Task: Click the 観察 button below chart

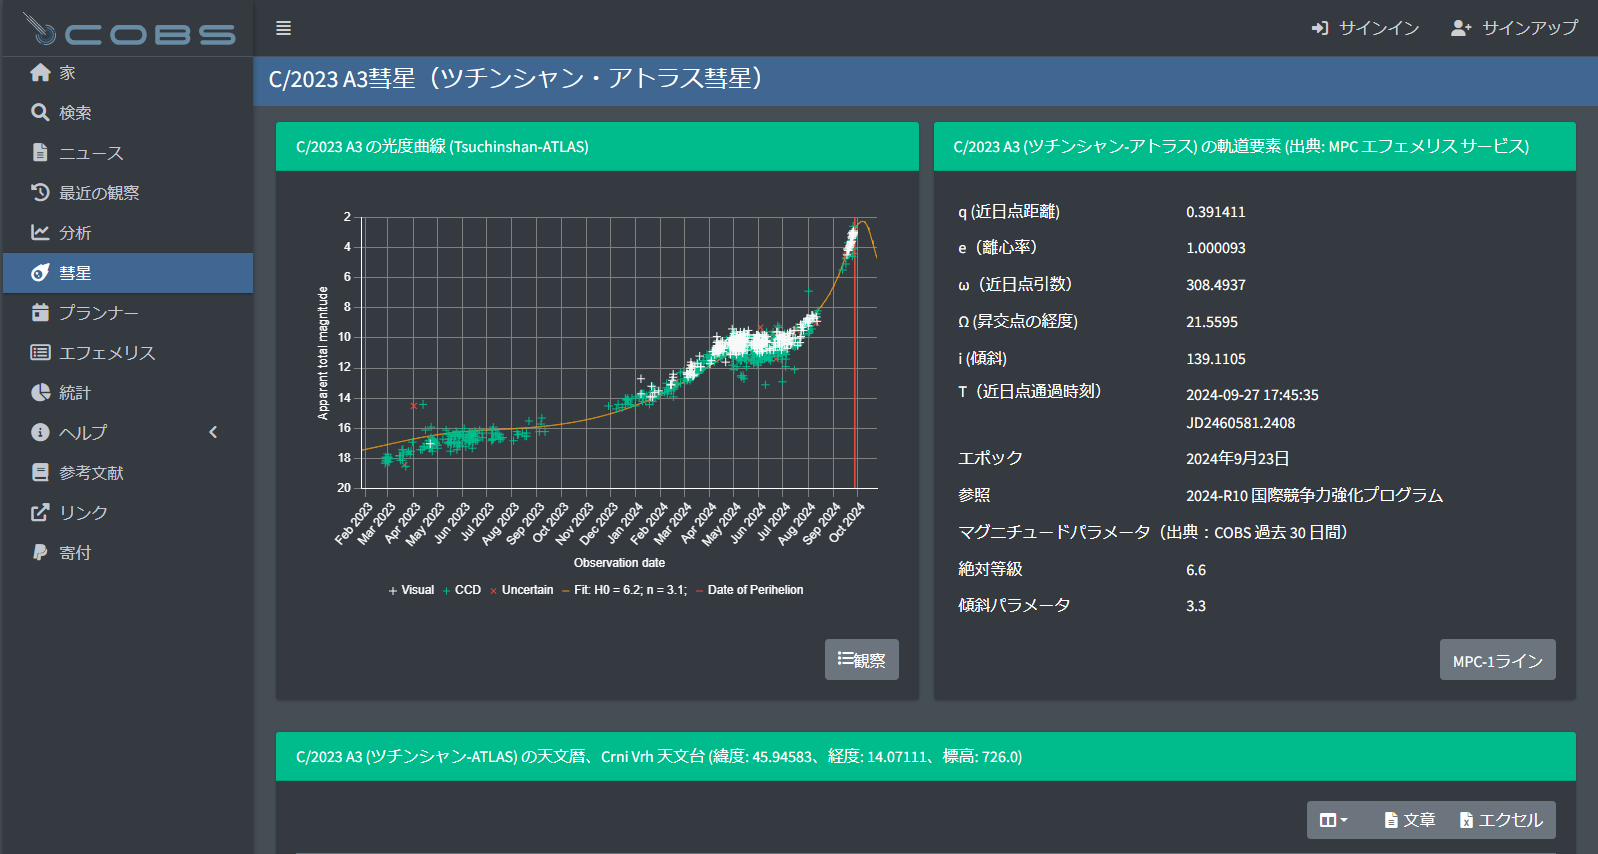Action: 861,660
